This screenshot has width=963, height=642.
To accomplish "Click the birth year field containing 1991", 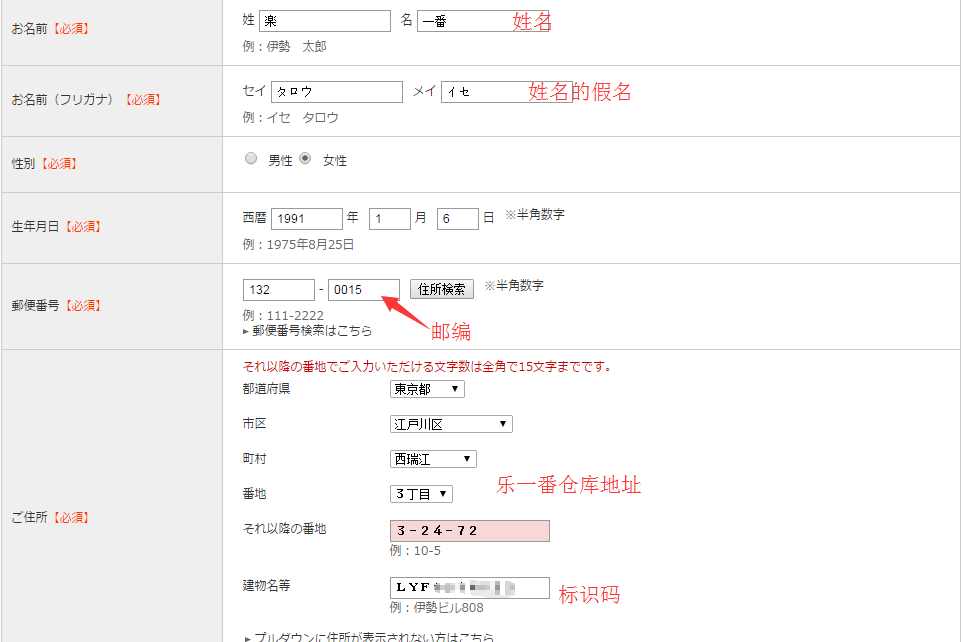I will (306, 219).
